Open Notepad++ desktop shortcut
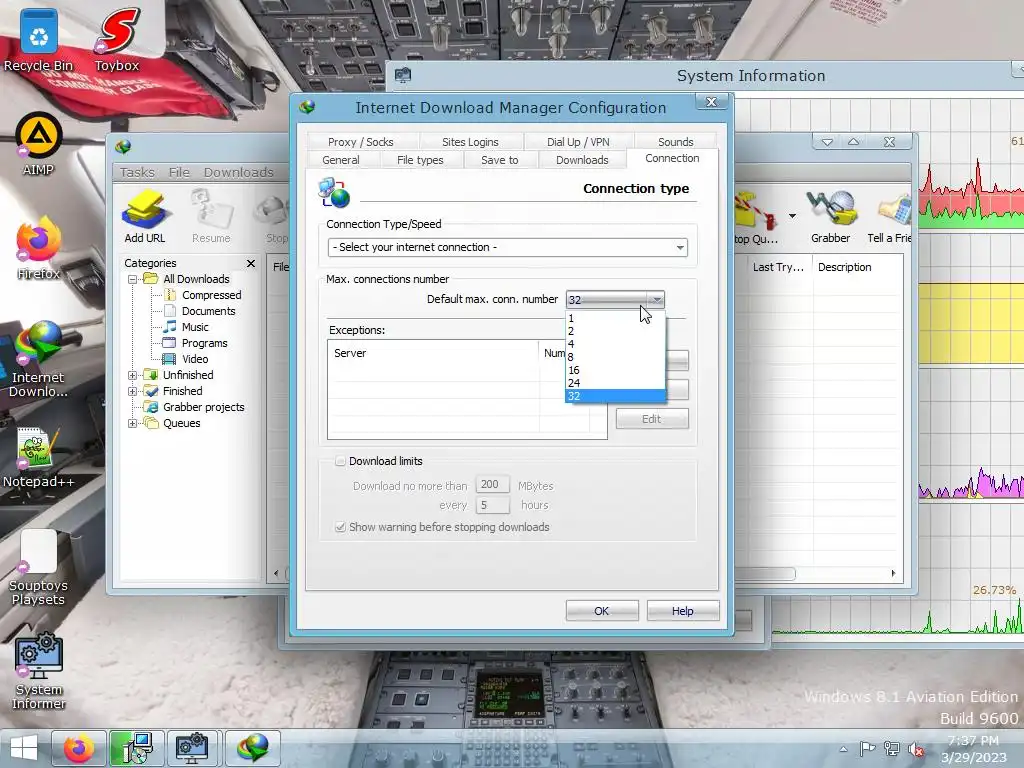This screenshot has width=1024, height=768. pyautogui.click(x=39, y=457)
